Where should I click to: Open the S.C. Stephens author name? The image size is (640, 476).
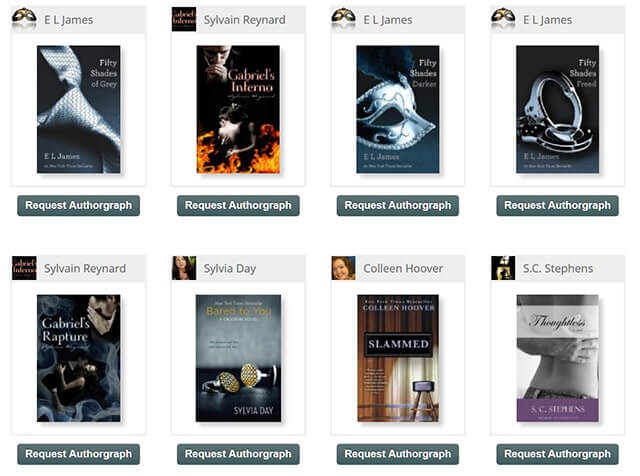click(x=558, y=268)
